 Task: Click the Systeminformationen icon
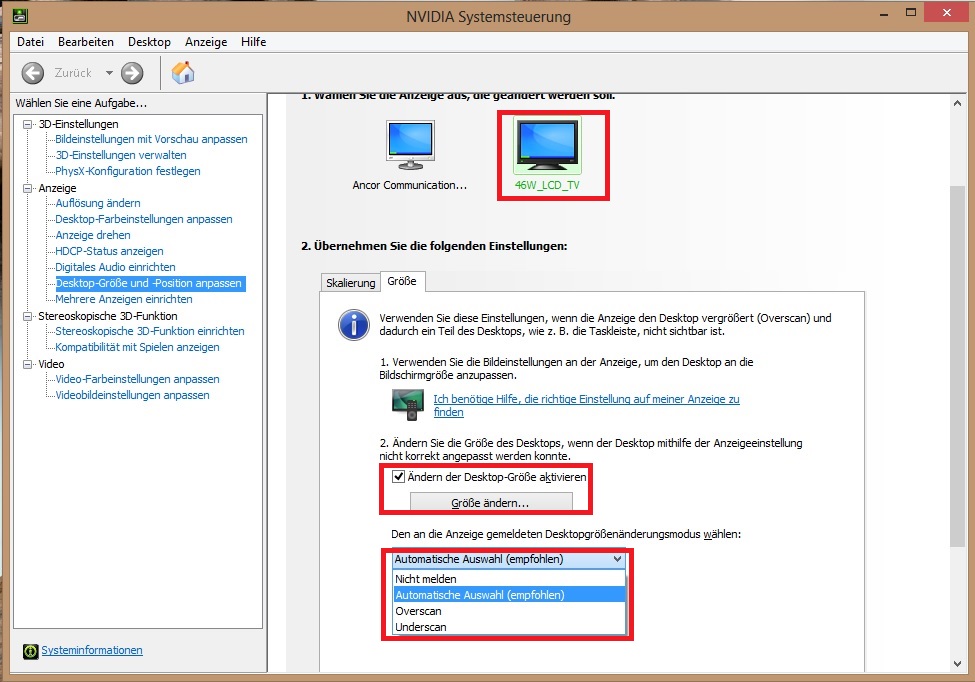[30, 651]
